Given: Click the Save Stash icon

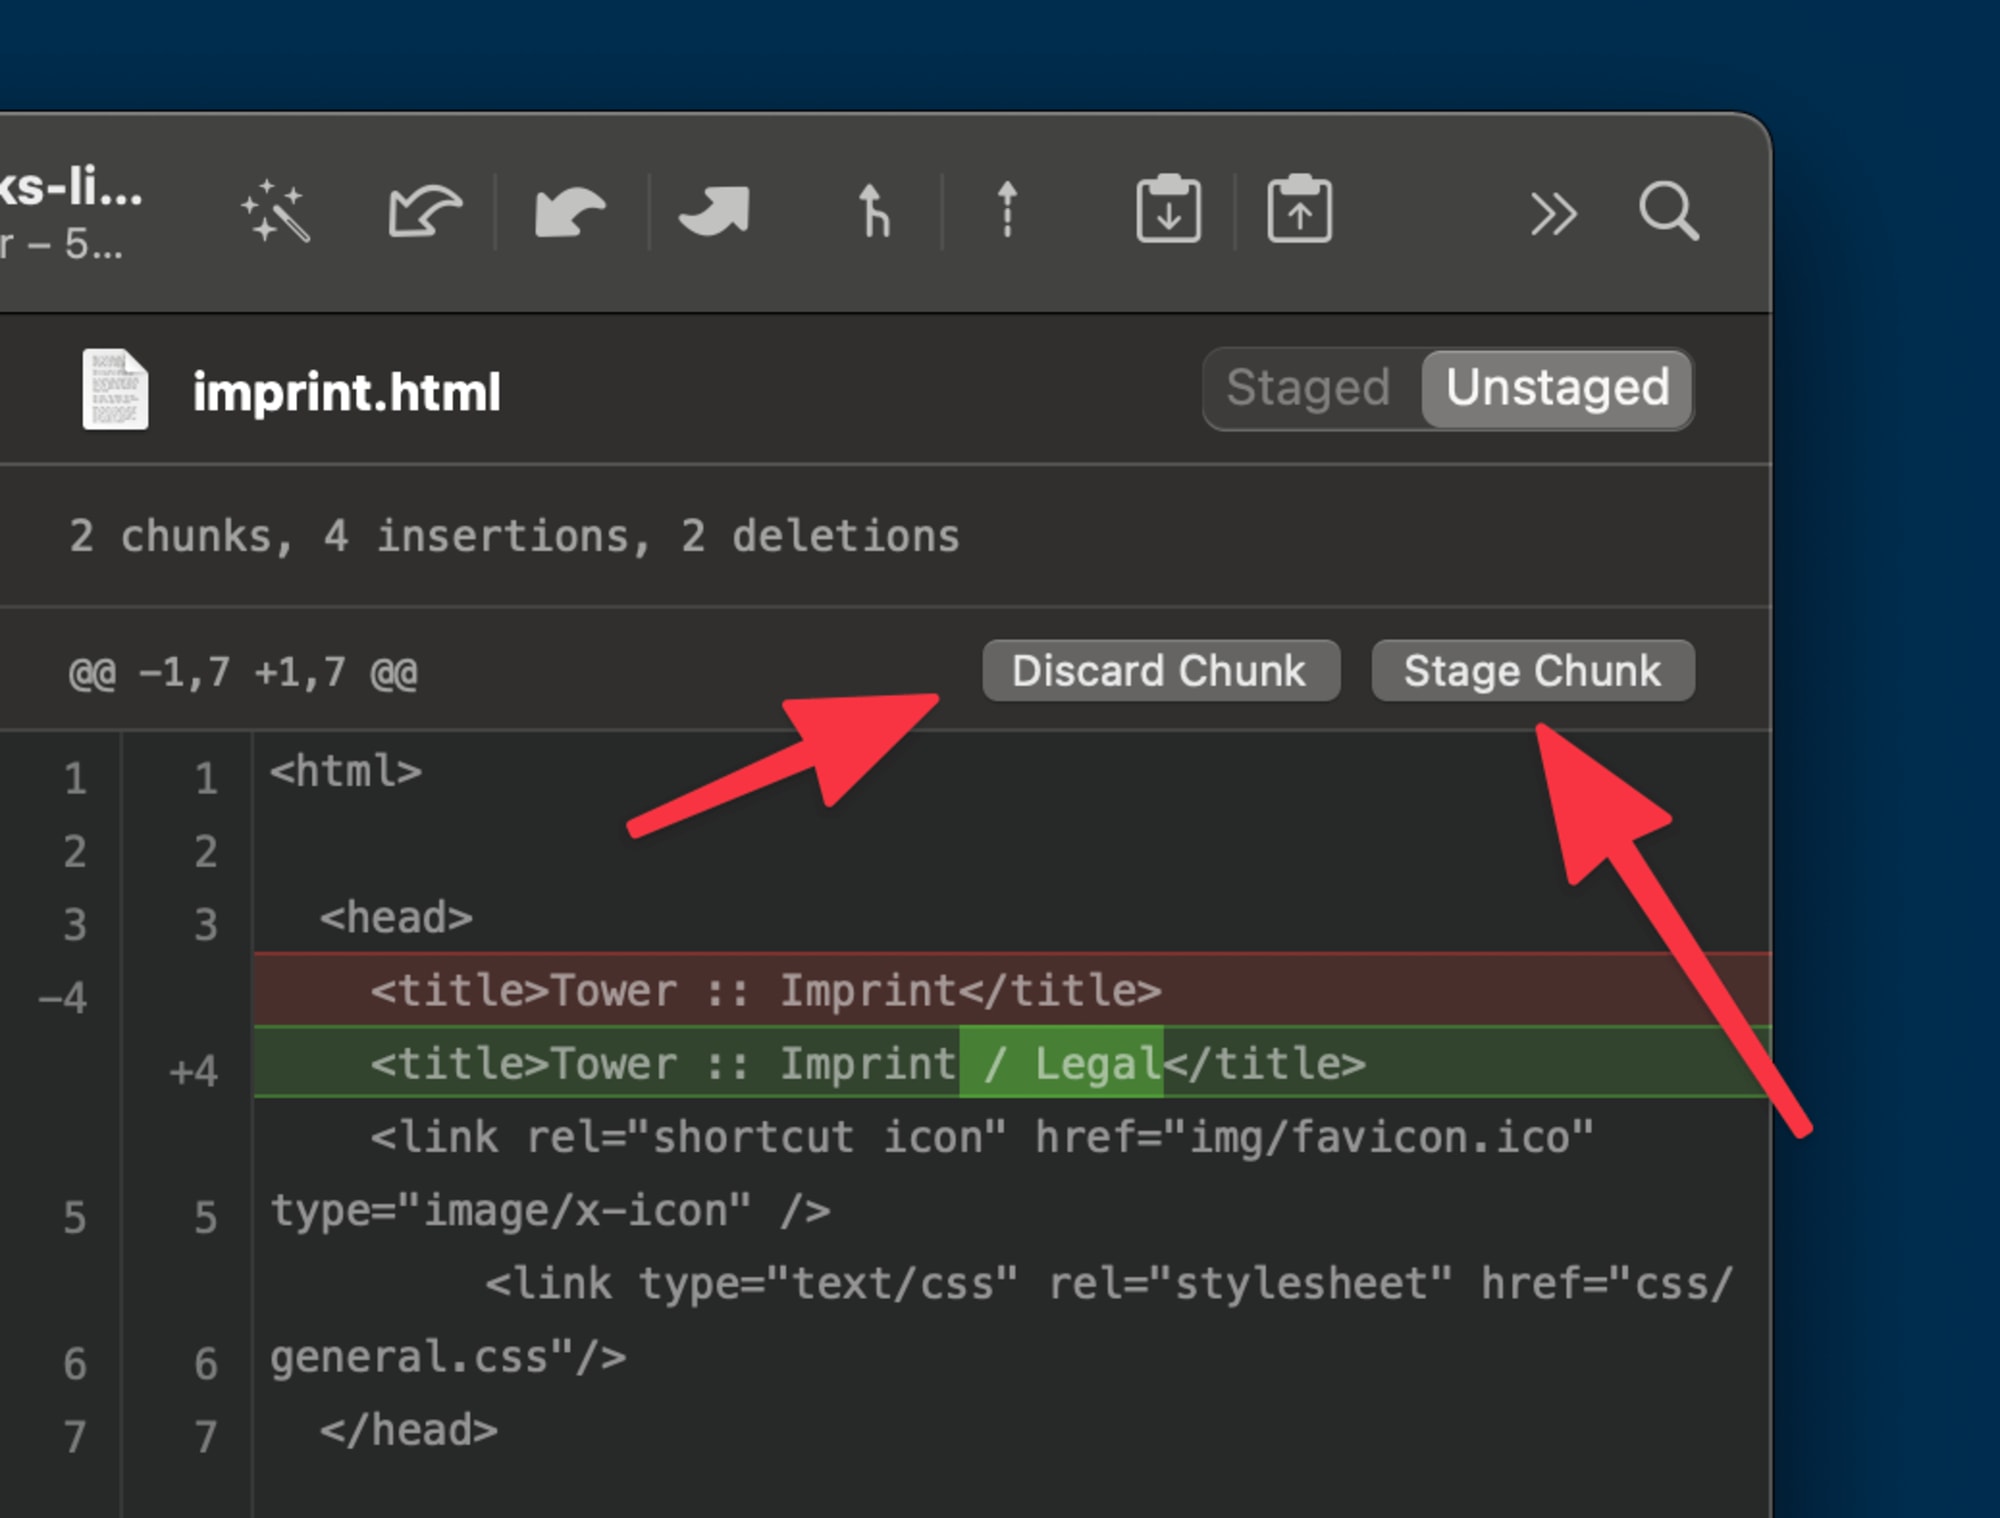Looking at the screenshot, I should 1168,209.
